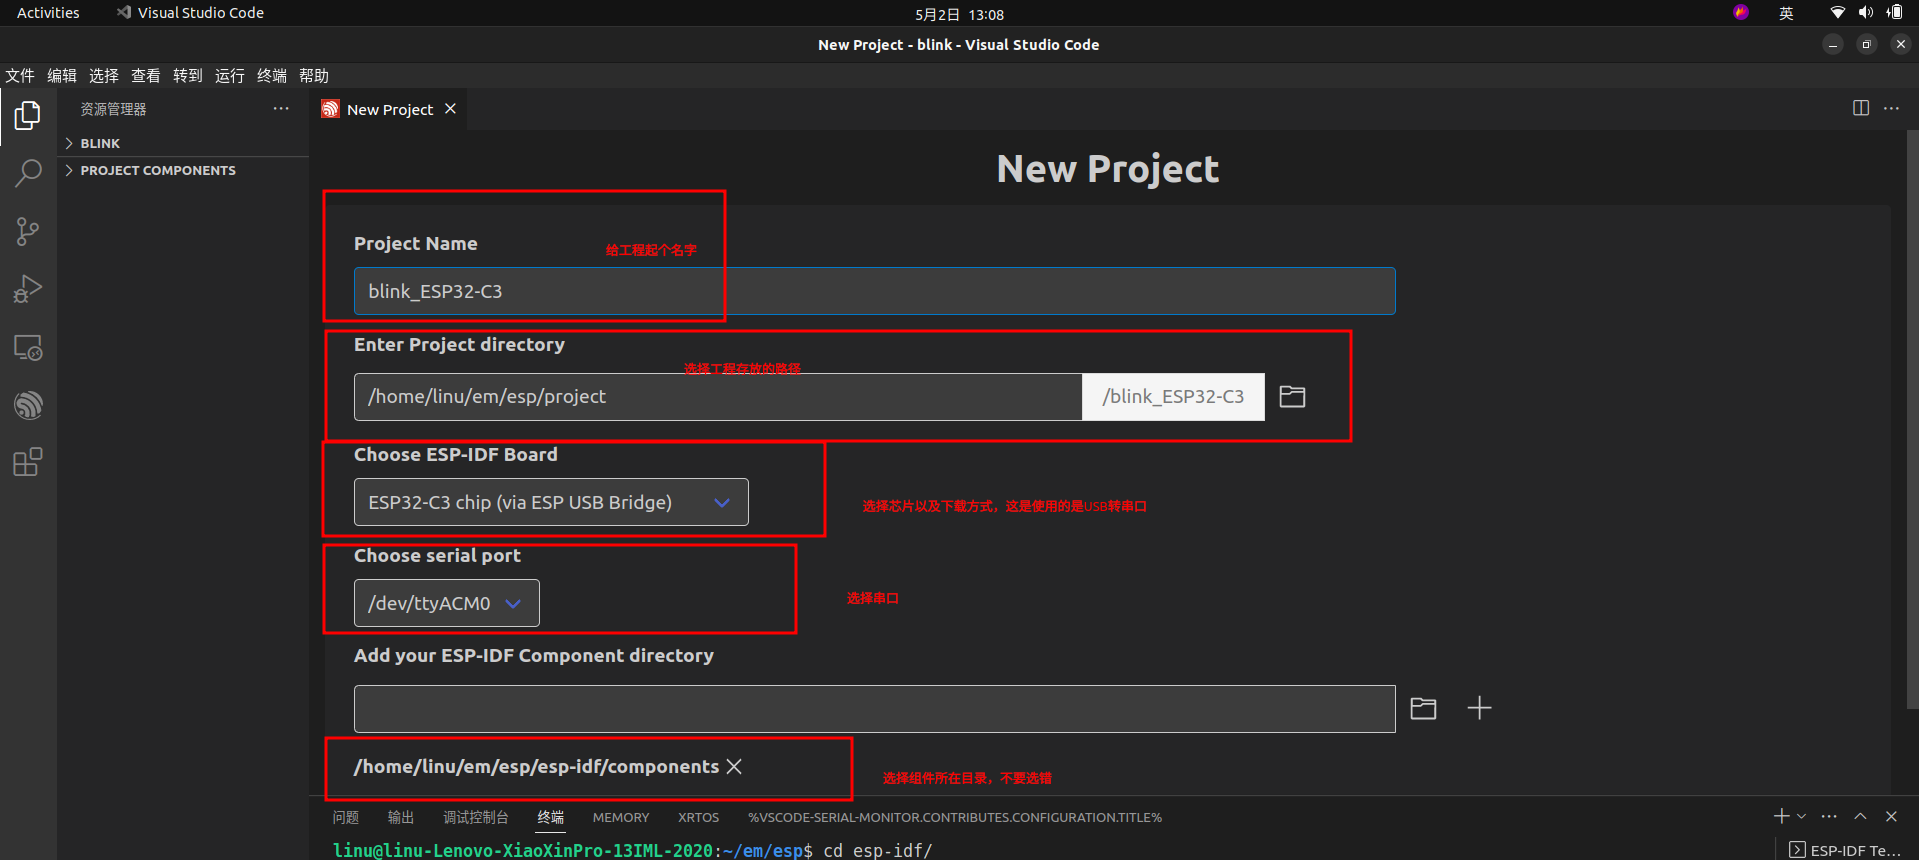Open editor more actions menu

pyautogui.click(x=1891, y=108)
